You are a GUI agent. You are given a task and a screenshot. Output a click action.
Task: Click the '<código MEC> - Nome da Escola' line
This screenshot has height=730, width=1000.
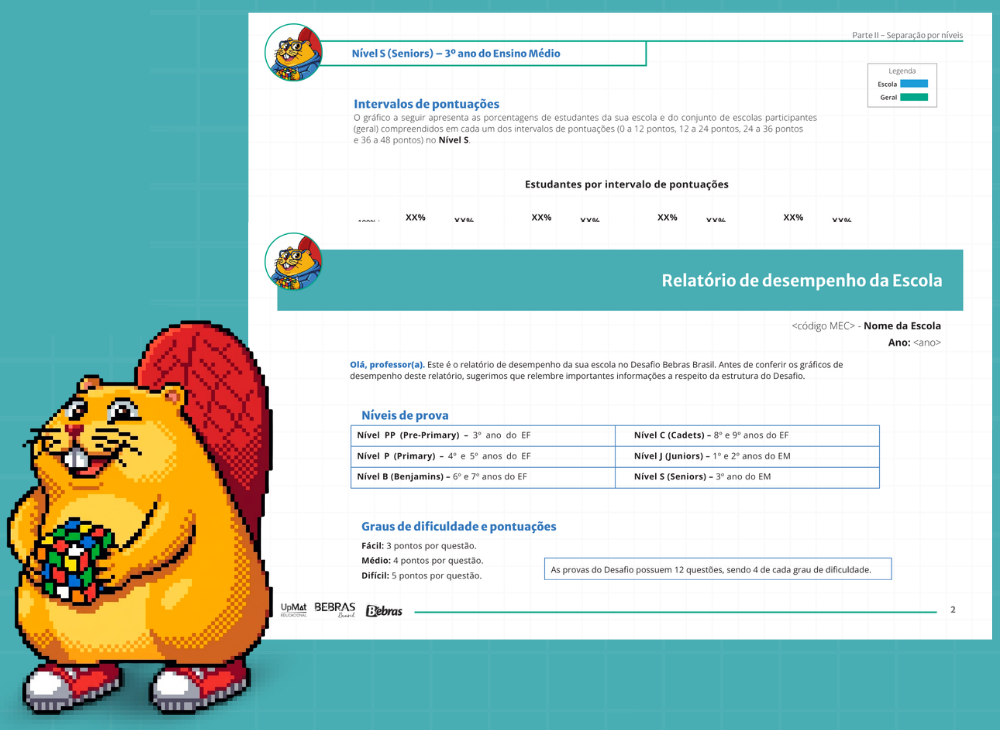click(866, 326)
